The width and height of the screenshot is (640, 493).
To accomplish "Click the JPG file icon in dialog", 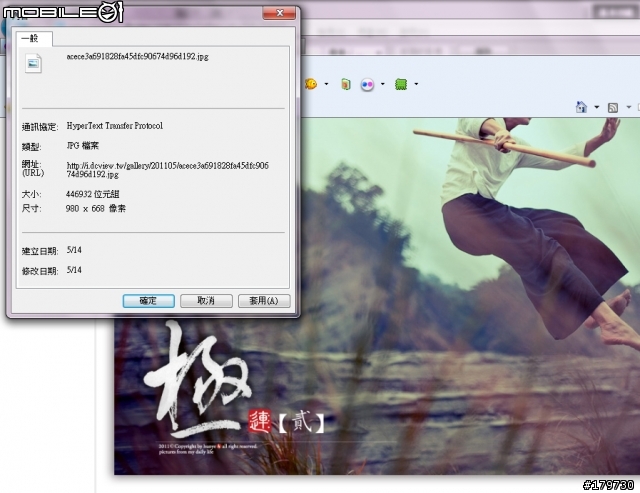I will 33,63.
